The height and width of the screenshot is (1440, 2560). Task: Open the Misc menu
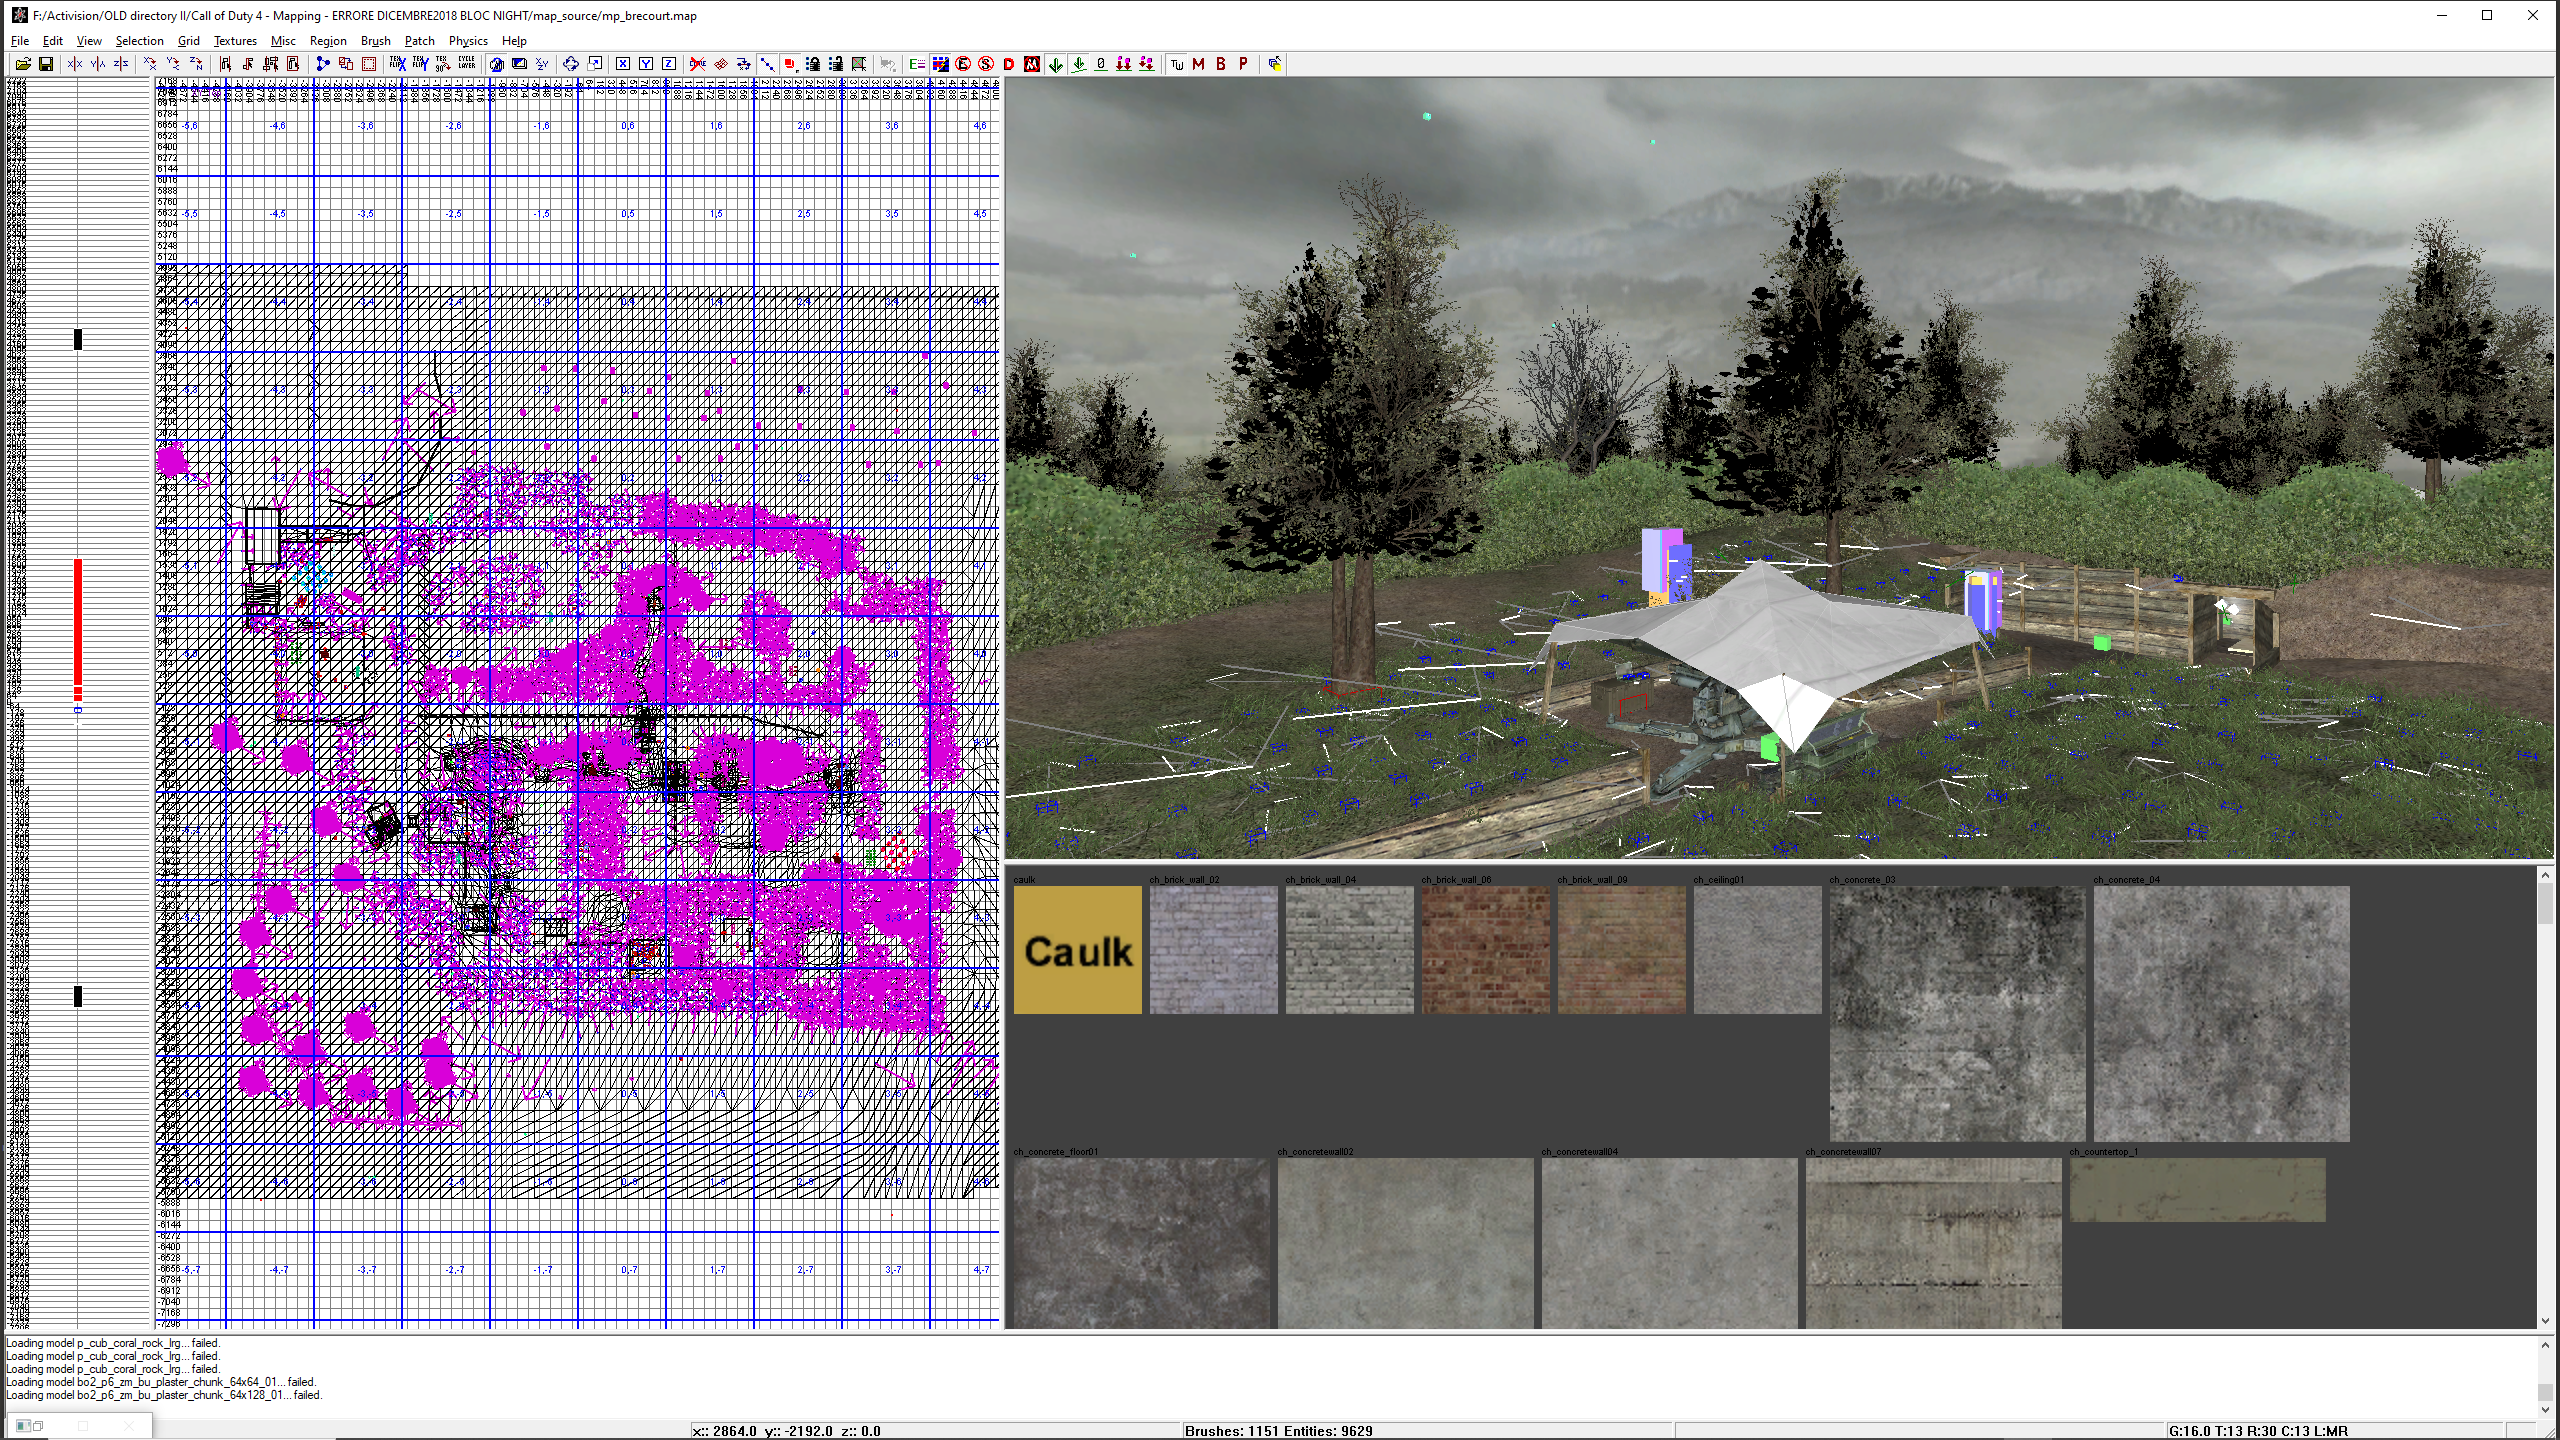[x=283, y=41]
